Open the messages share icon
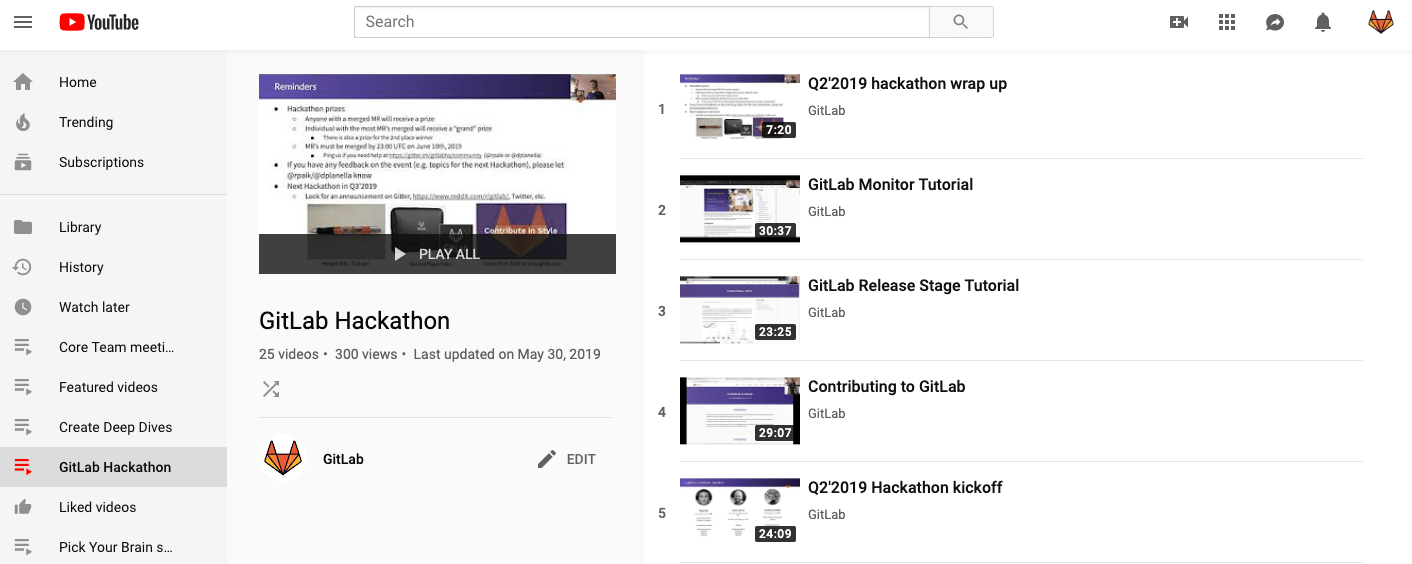Image resolution: width=1412 pixels, height=564 pixels. pyautogui.click(x=1275, y=22)
